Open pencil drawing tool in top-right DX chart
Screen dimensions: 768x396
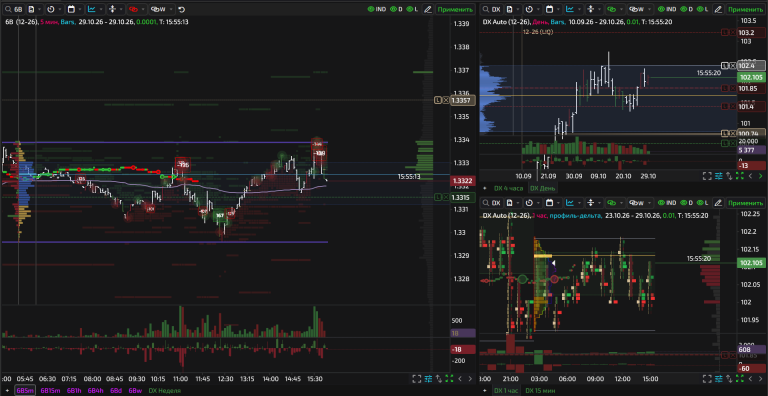pyautogui.click(x=718, y=9)
